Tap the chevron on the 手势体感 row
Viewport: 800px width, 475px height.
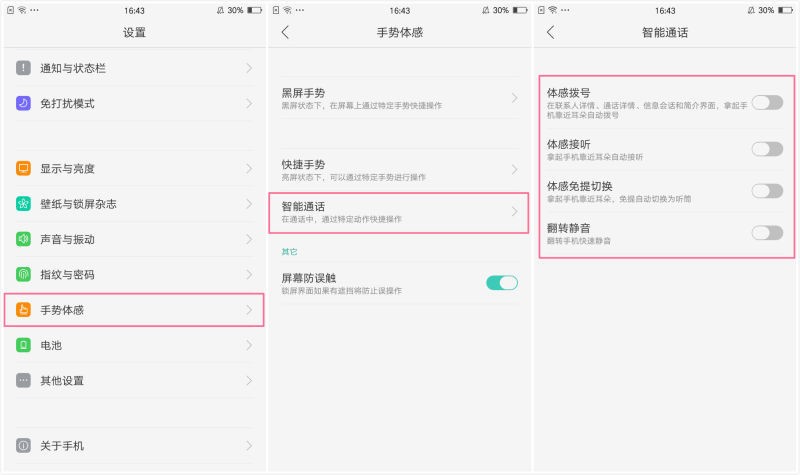(x=249, y=310)
